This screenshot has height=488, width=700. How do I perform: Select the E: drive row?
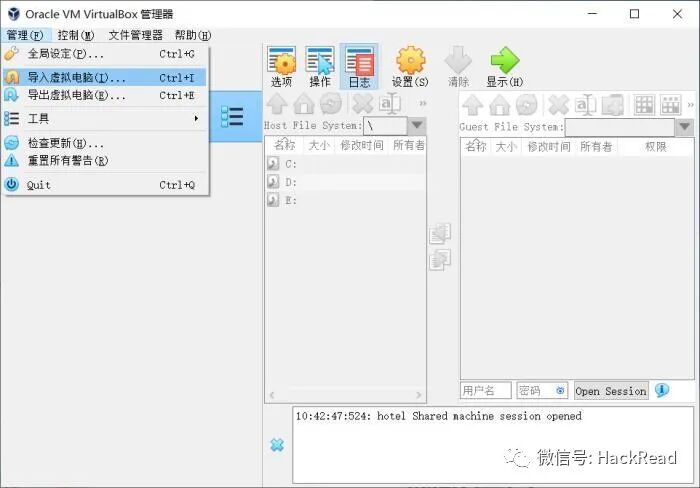[346, 200]
